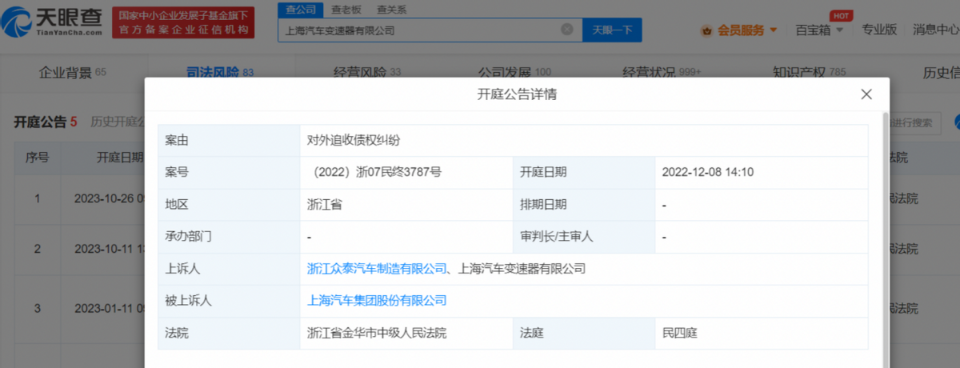This screenshot has height=368, width=960.
Task: Open 浙江众泰汽车制造有限公司 company link
Action: point(377,268)
